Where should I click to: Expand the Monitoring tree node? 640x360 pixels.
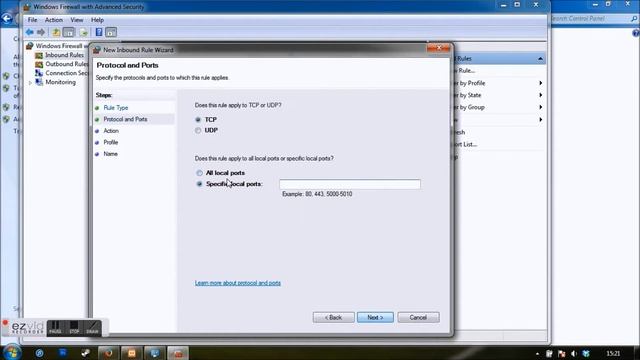tap(30, 82)
